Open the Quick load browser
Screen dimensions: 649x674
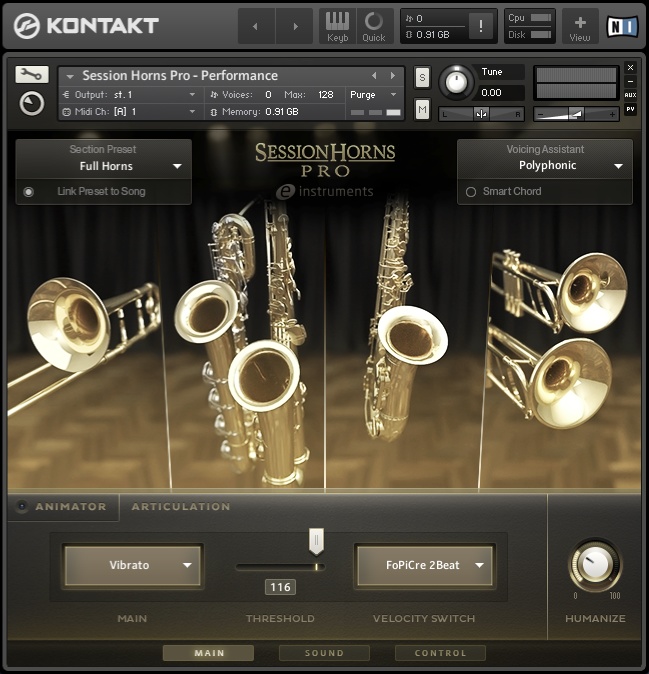(374, 27)
